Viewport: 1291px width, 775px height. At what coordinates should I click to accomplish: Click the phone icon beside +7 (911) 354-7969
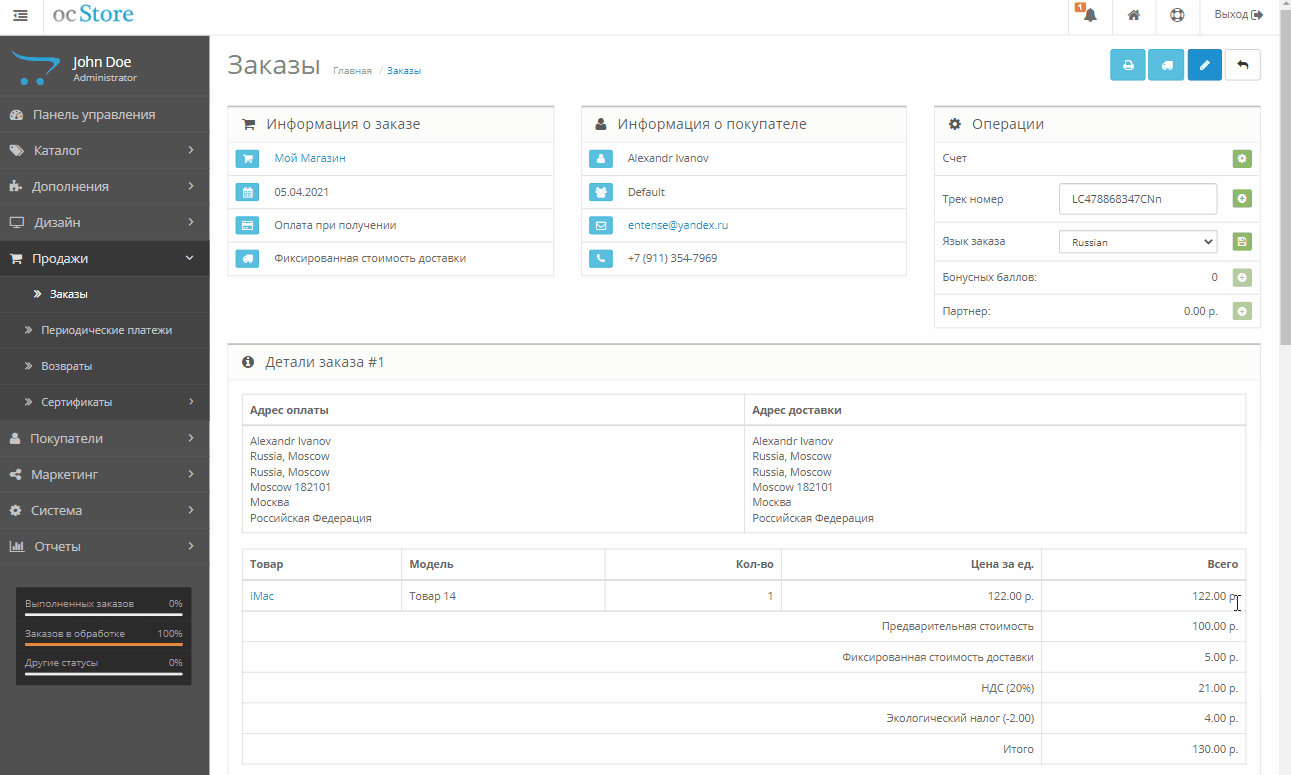click(x=600, y=259)
